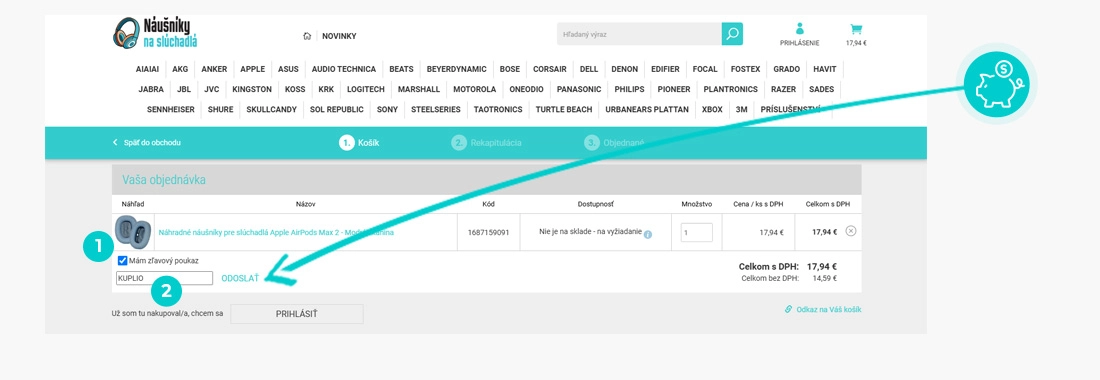Open the AKG brand category
1100x380 pixels.
[x=180, y=69]
